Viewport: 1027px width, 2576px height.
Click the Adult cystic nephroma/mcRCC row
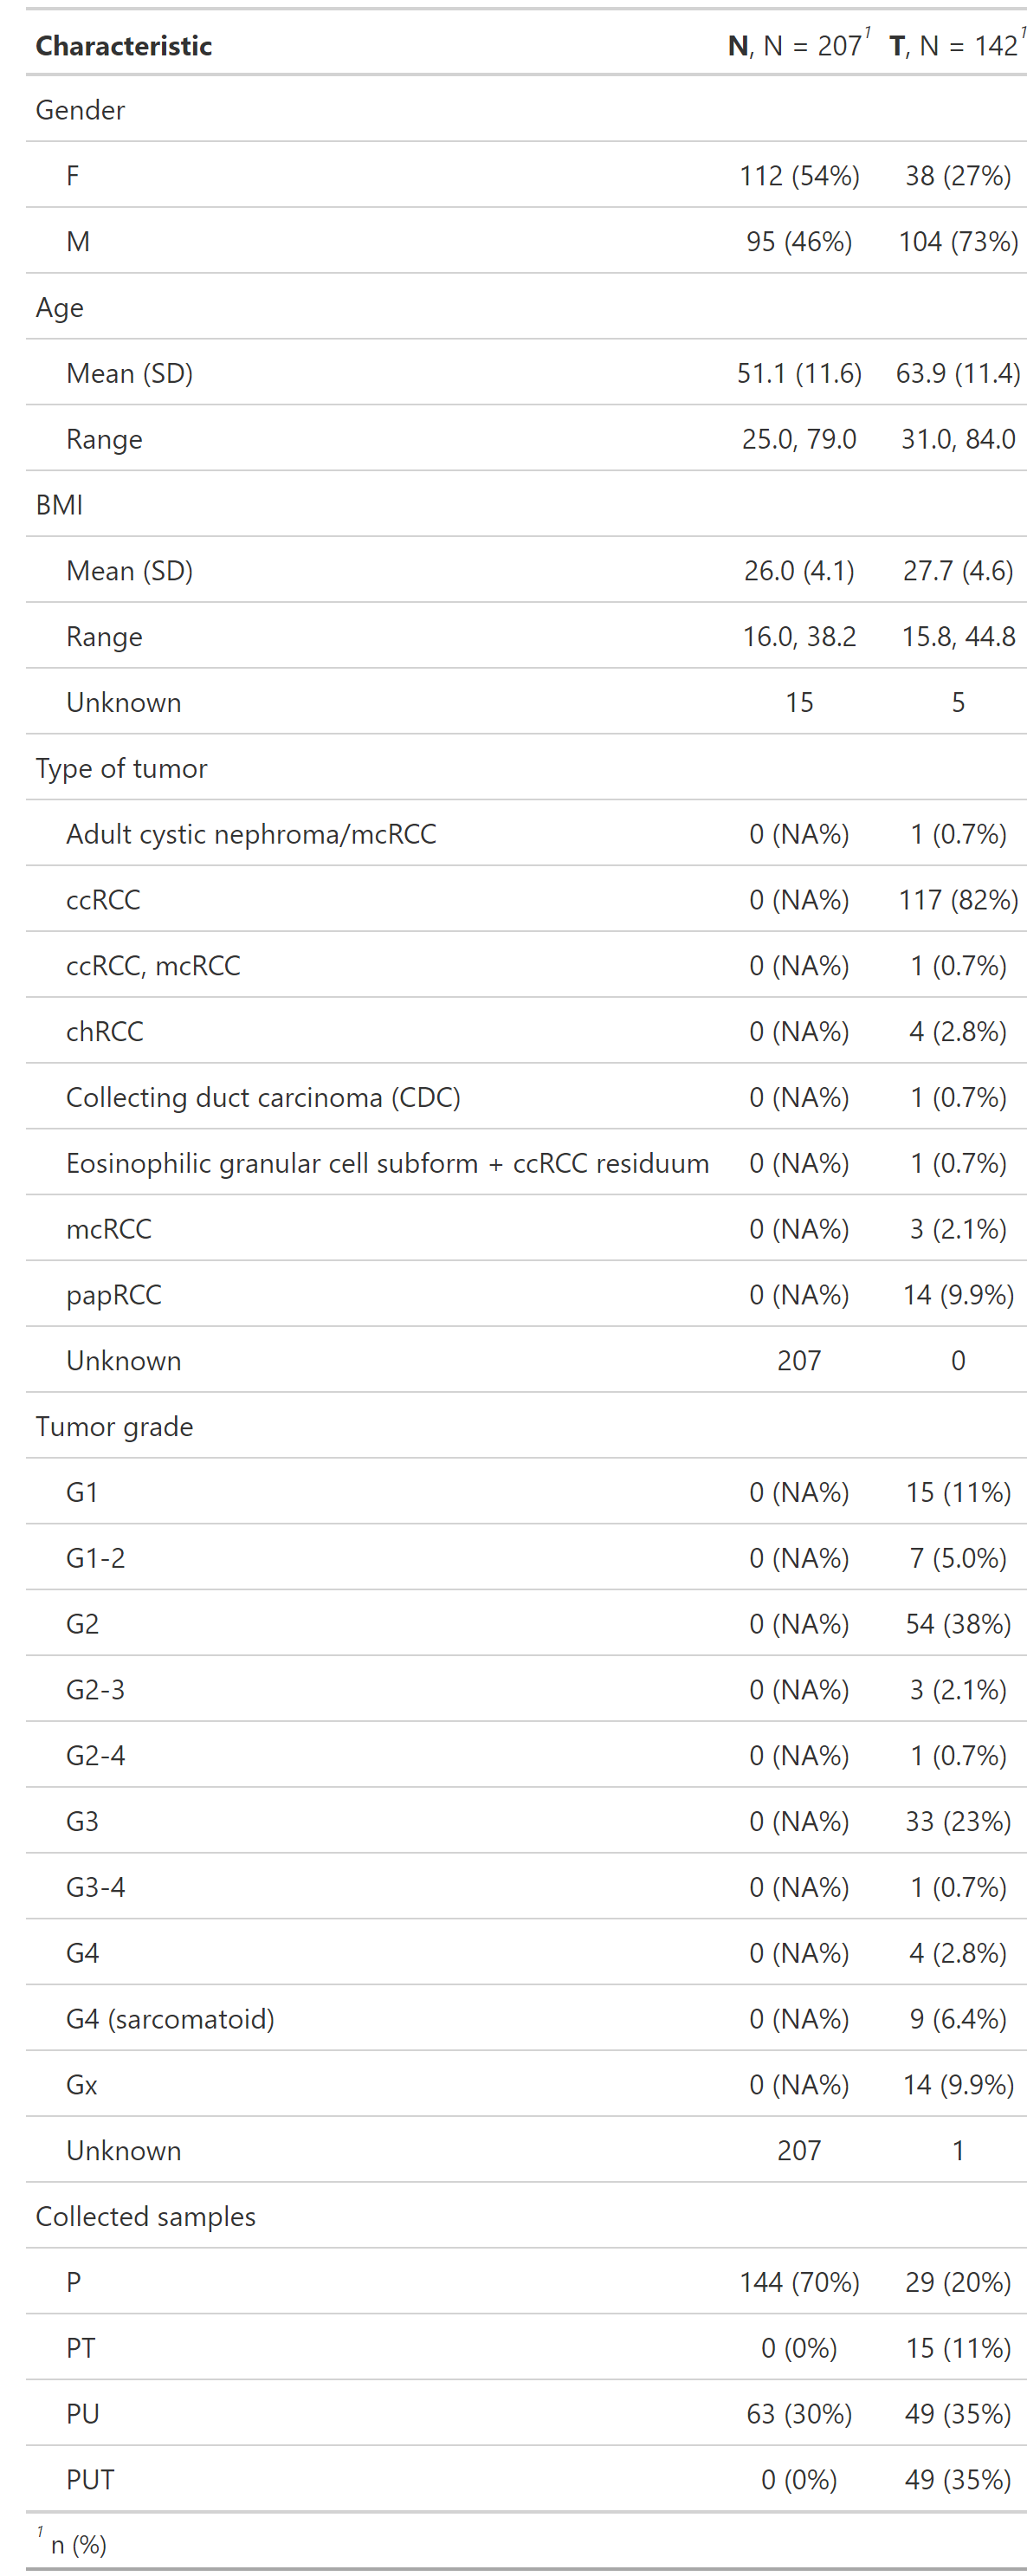(x=526, y=834)
